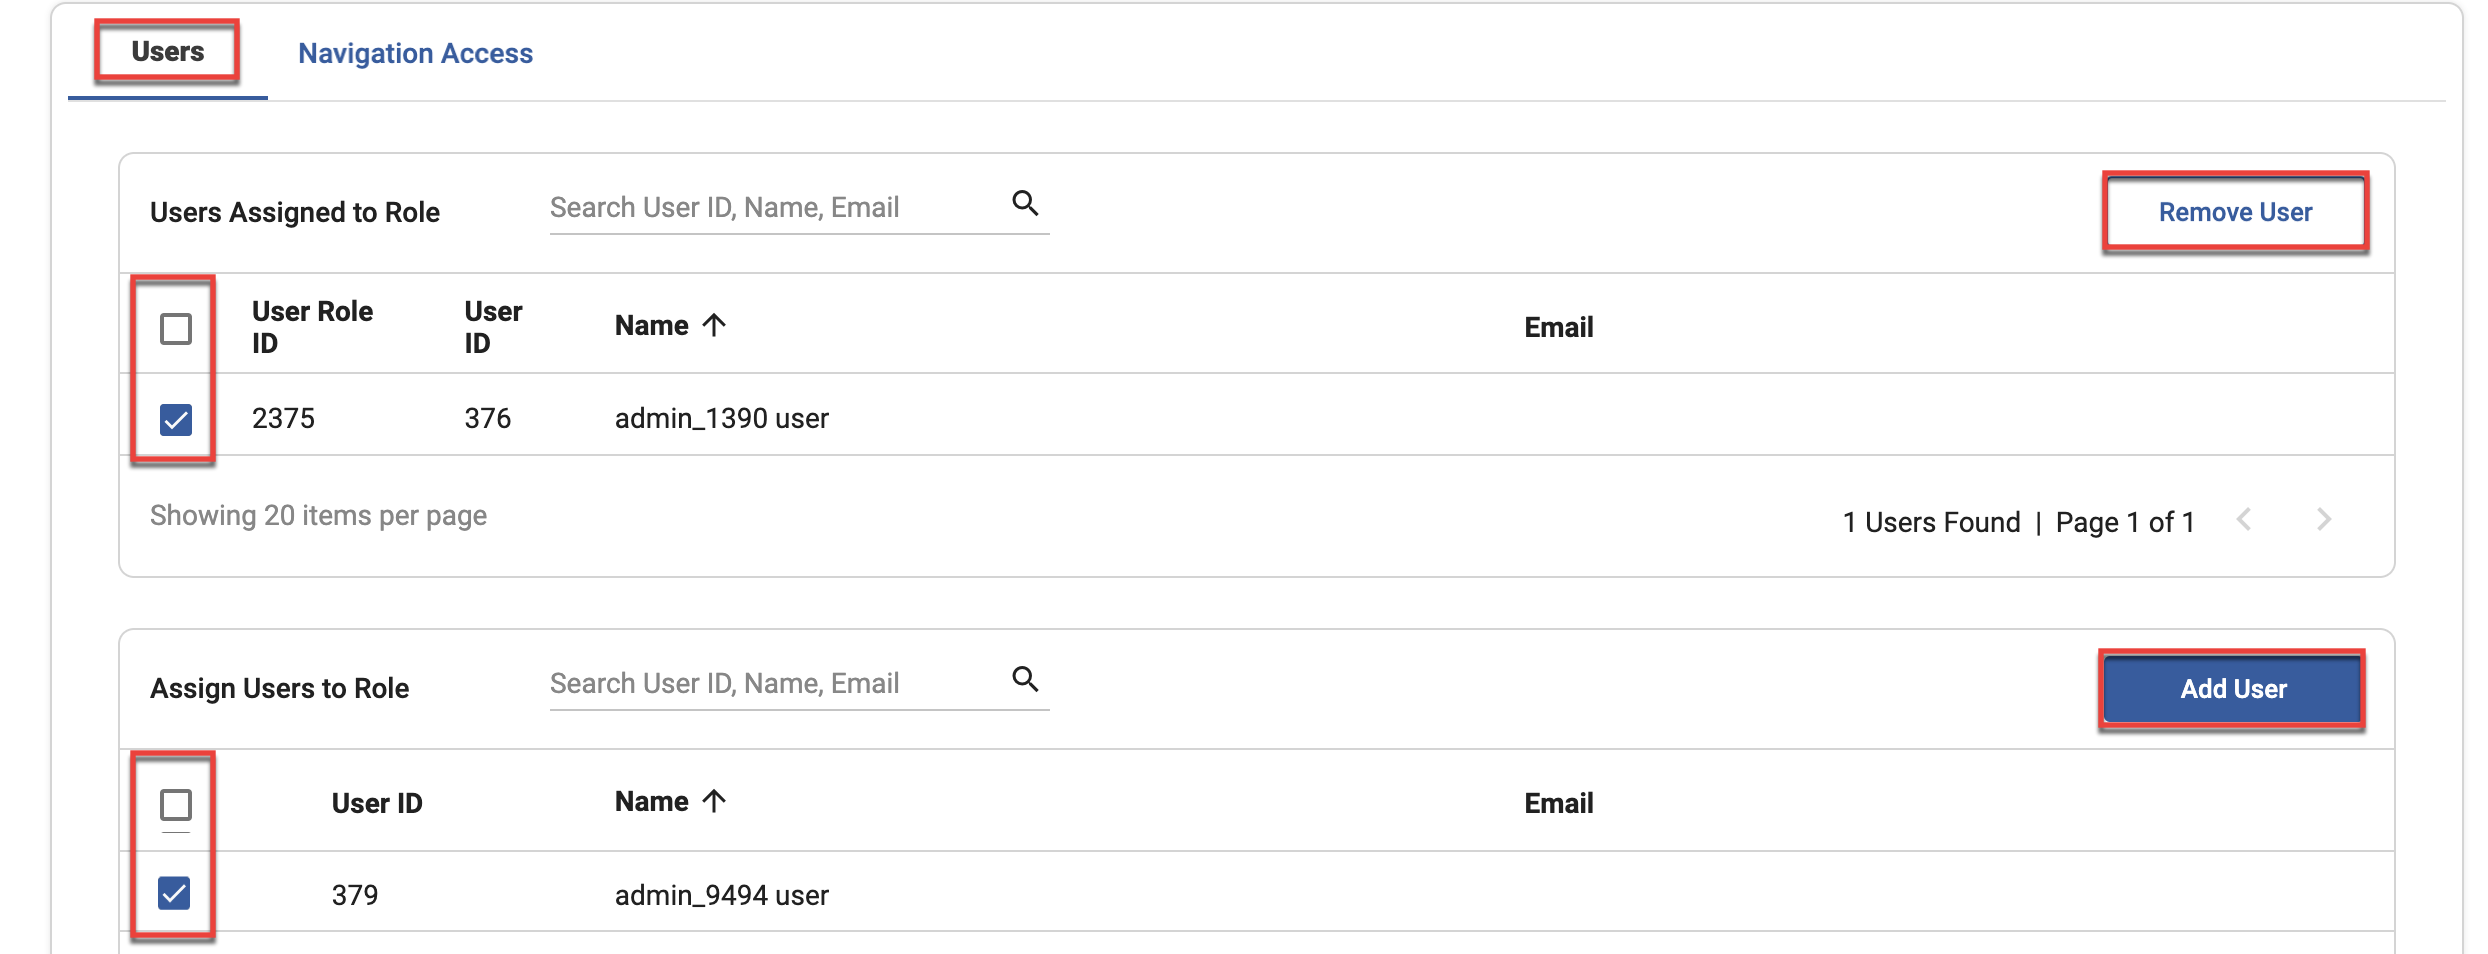
Task: Uncheck the admin_9494 user row checkbox
Action: click(x=175, y=893)
